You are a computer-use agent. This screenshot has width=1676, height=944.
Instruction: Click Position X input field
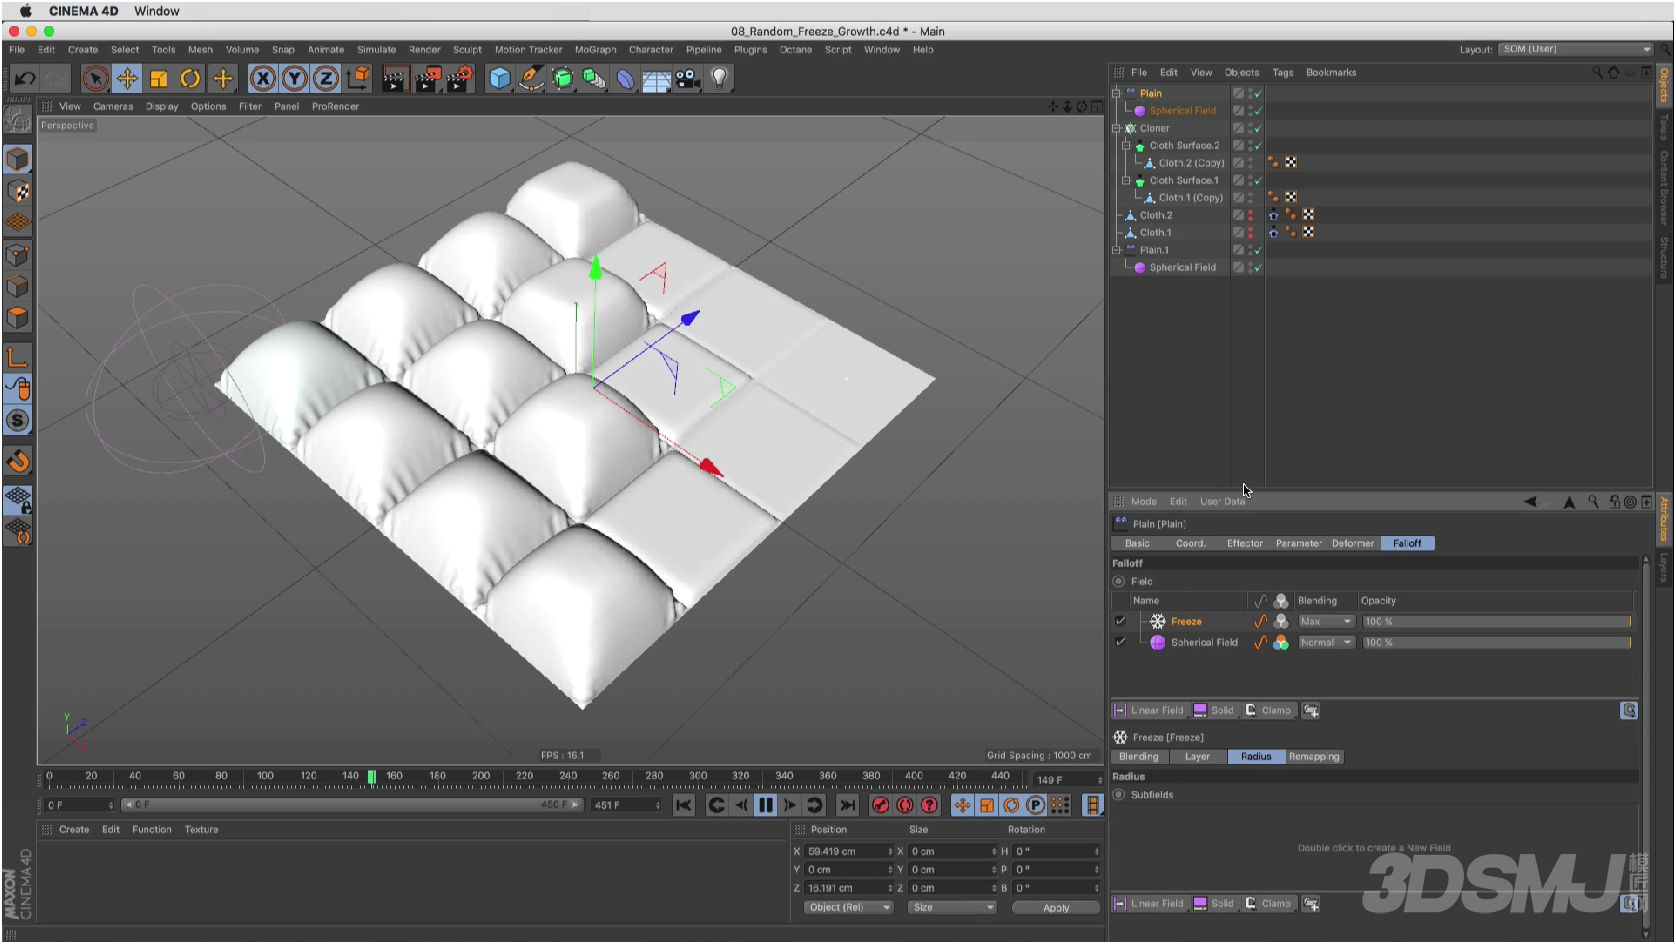point(848,851)
